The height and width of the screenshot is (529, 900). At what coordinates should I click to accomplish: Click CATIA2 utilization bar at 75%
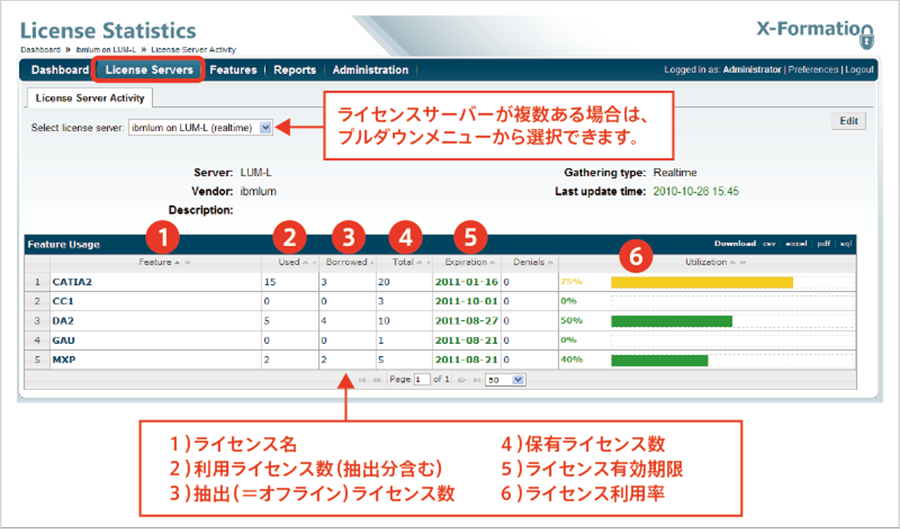(x=702, y=282)
